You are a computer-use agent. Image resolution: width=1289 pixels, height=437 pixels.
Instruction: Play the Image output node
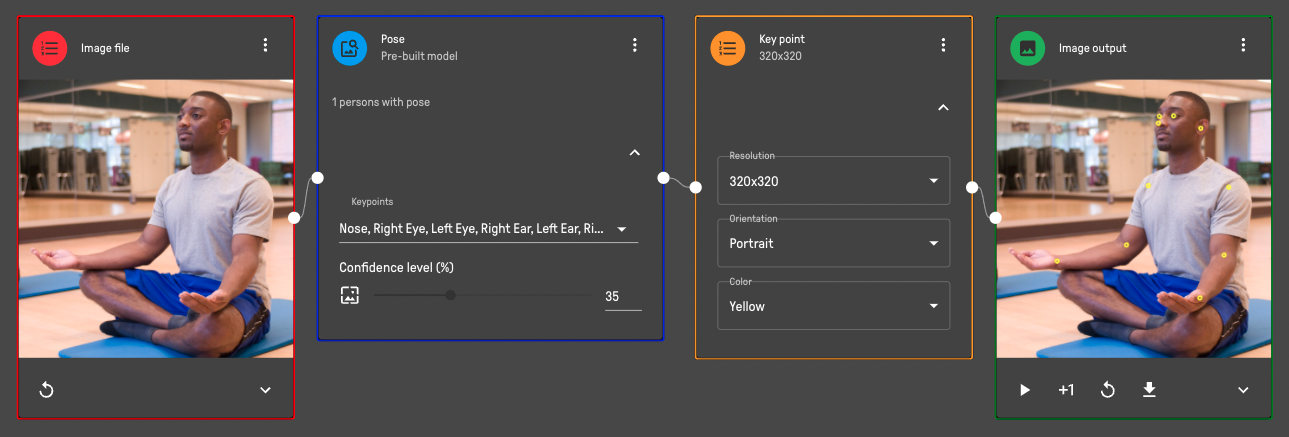pyautogui.click(x=1025, y=390)
